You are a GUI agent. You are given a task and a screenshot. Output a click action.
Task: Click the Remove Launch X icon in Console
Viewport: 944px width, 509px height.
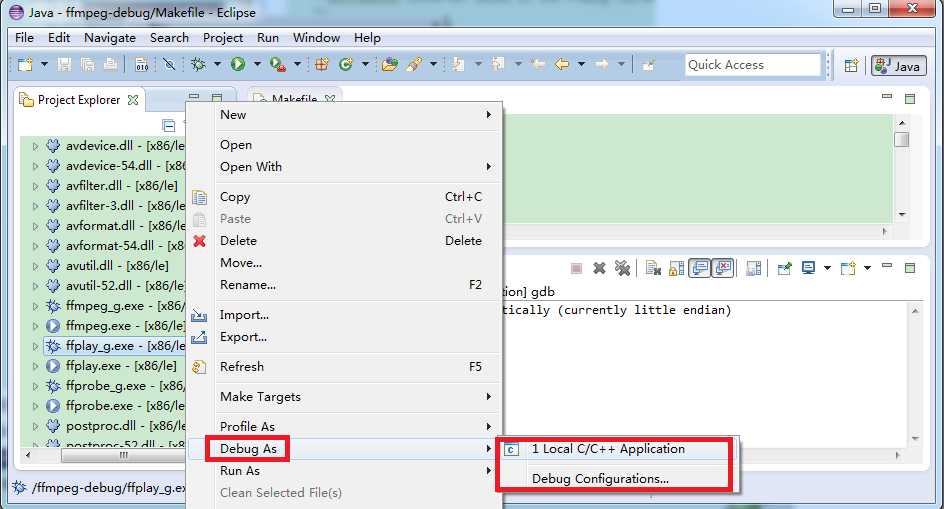point(599,268)
